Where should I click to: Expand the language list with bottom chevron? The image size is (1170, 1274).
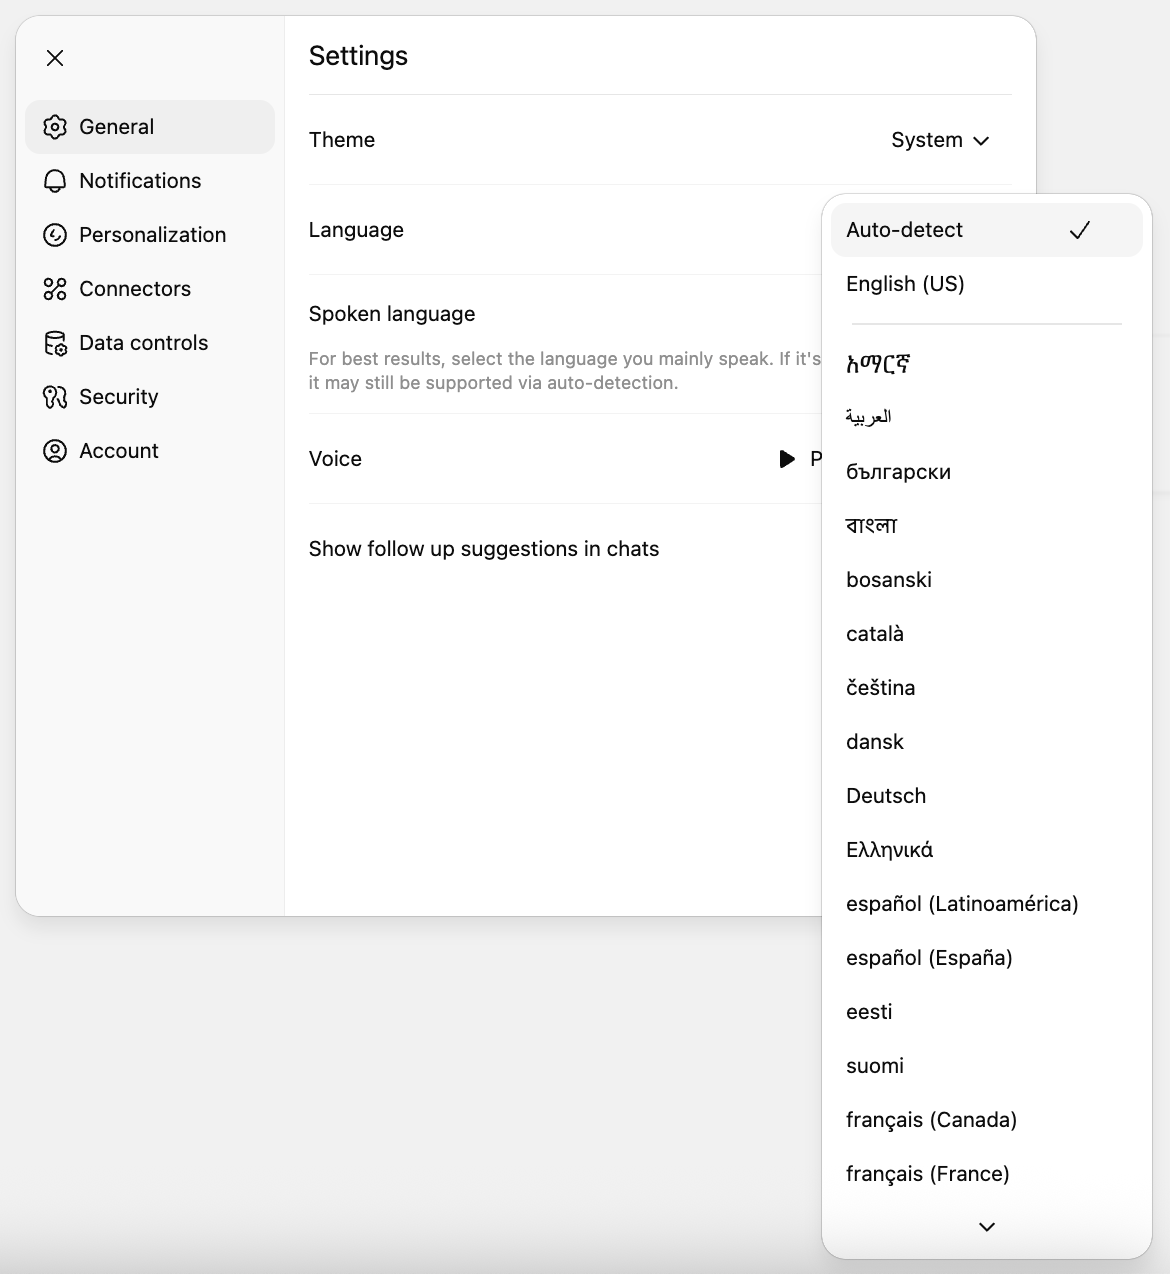985,1226
